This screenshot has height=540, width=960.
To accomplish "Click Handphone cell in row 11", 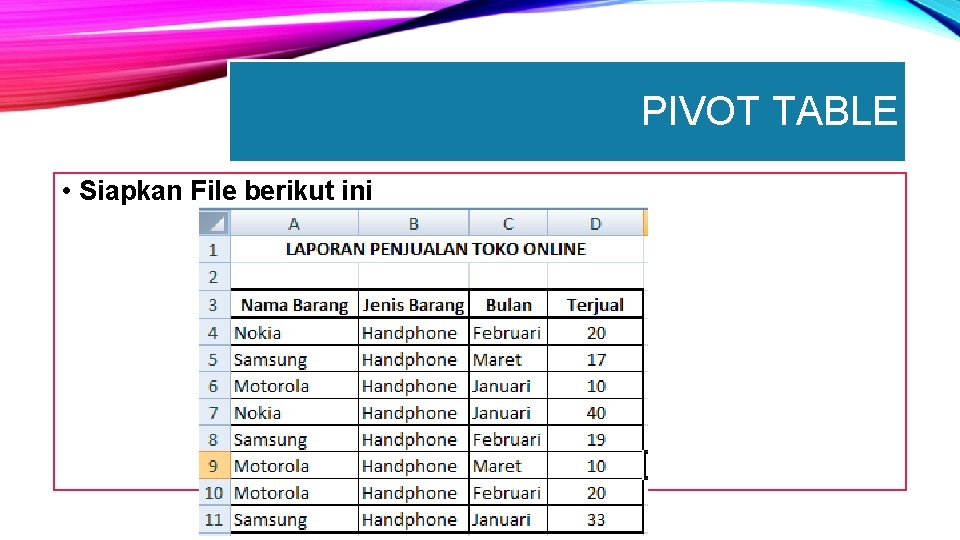I will (x=413, y=519).
